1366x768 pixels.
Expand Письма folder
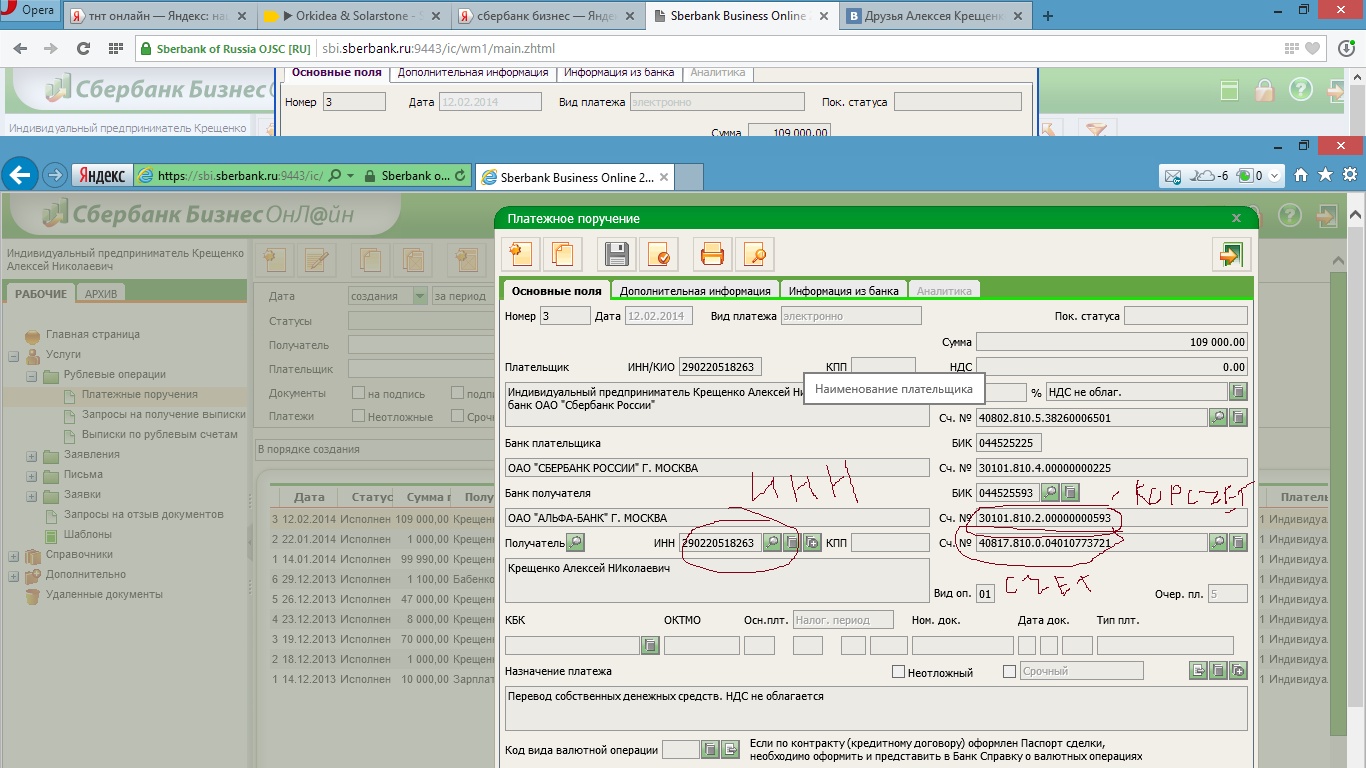32,476
